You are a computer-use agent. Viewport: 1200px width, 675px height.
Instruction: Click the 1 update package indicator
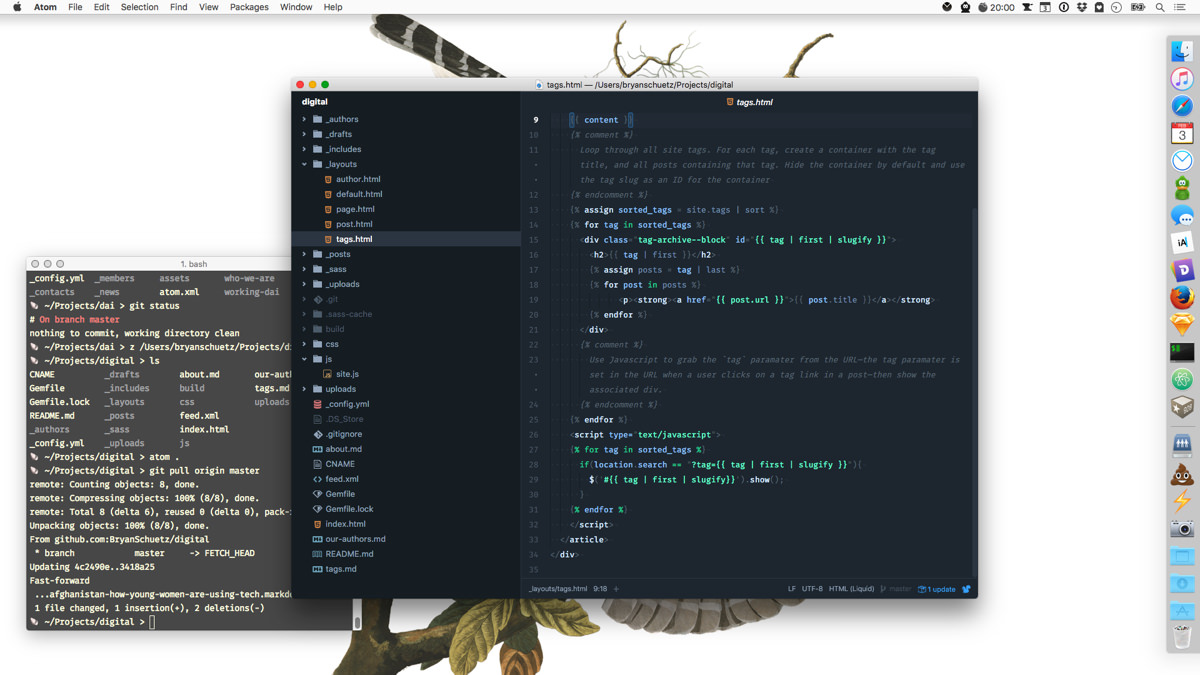point(937,589)
